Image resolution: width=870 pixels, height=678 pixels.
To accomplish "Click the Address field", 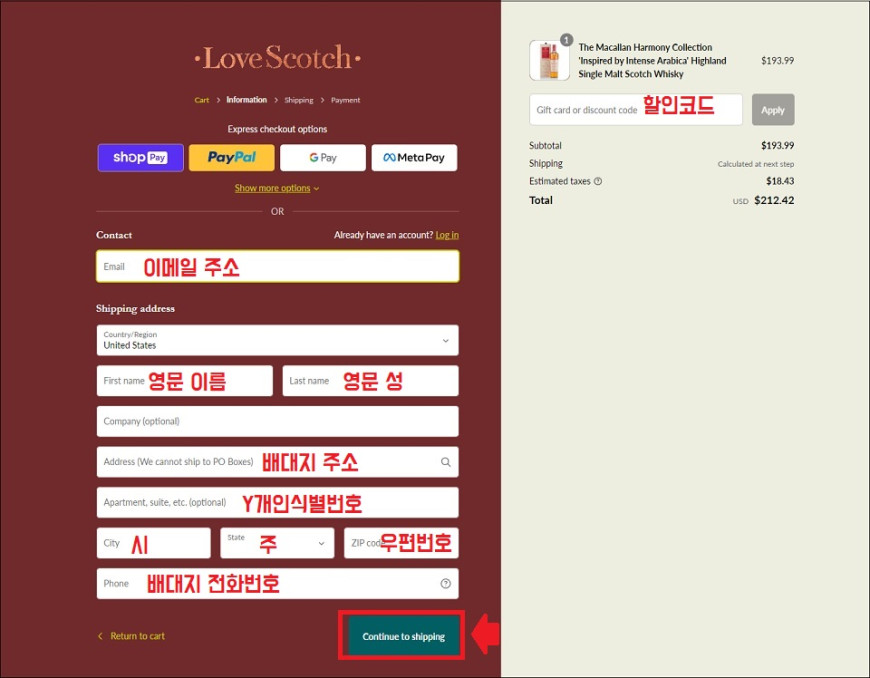I will tap(277, 462).
